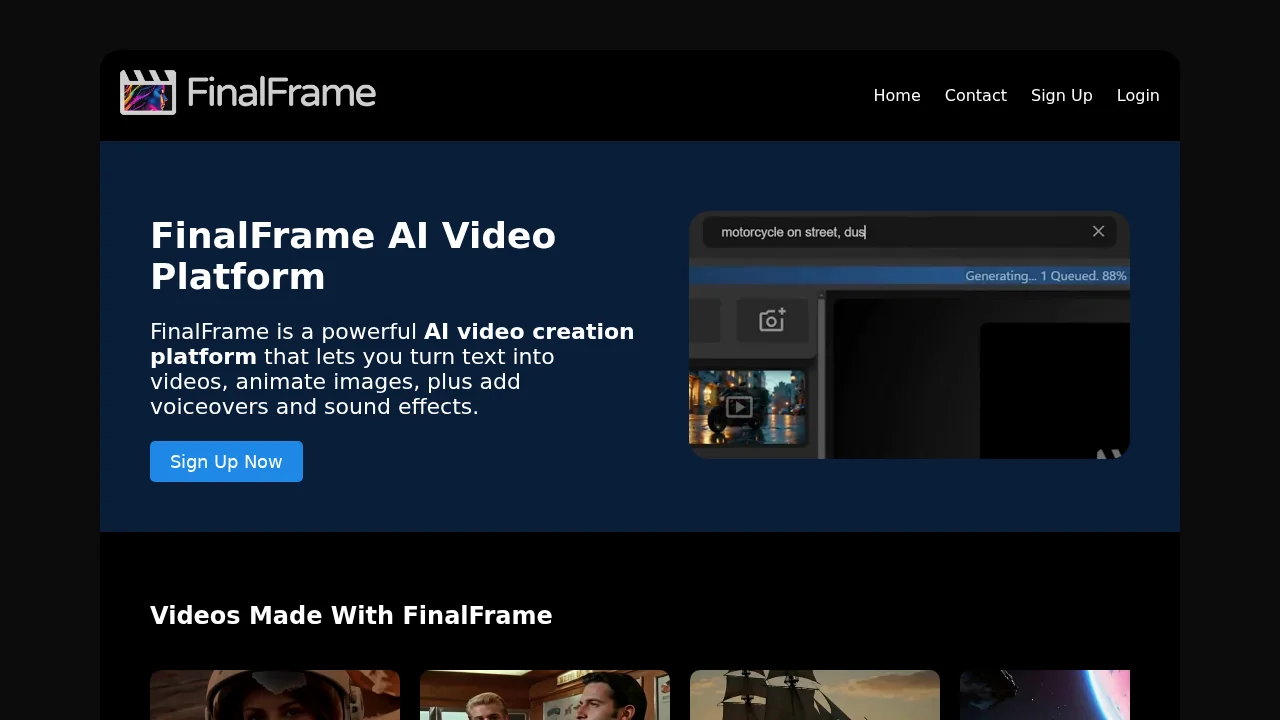
Task: Open the Home navigation link
Action: (897, 95)
